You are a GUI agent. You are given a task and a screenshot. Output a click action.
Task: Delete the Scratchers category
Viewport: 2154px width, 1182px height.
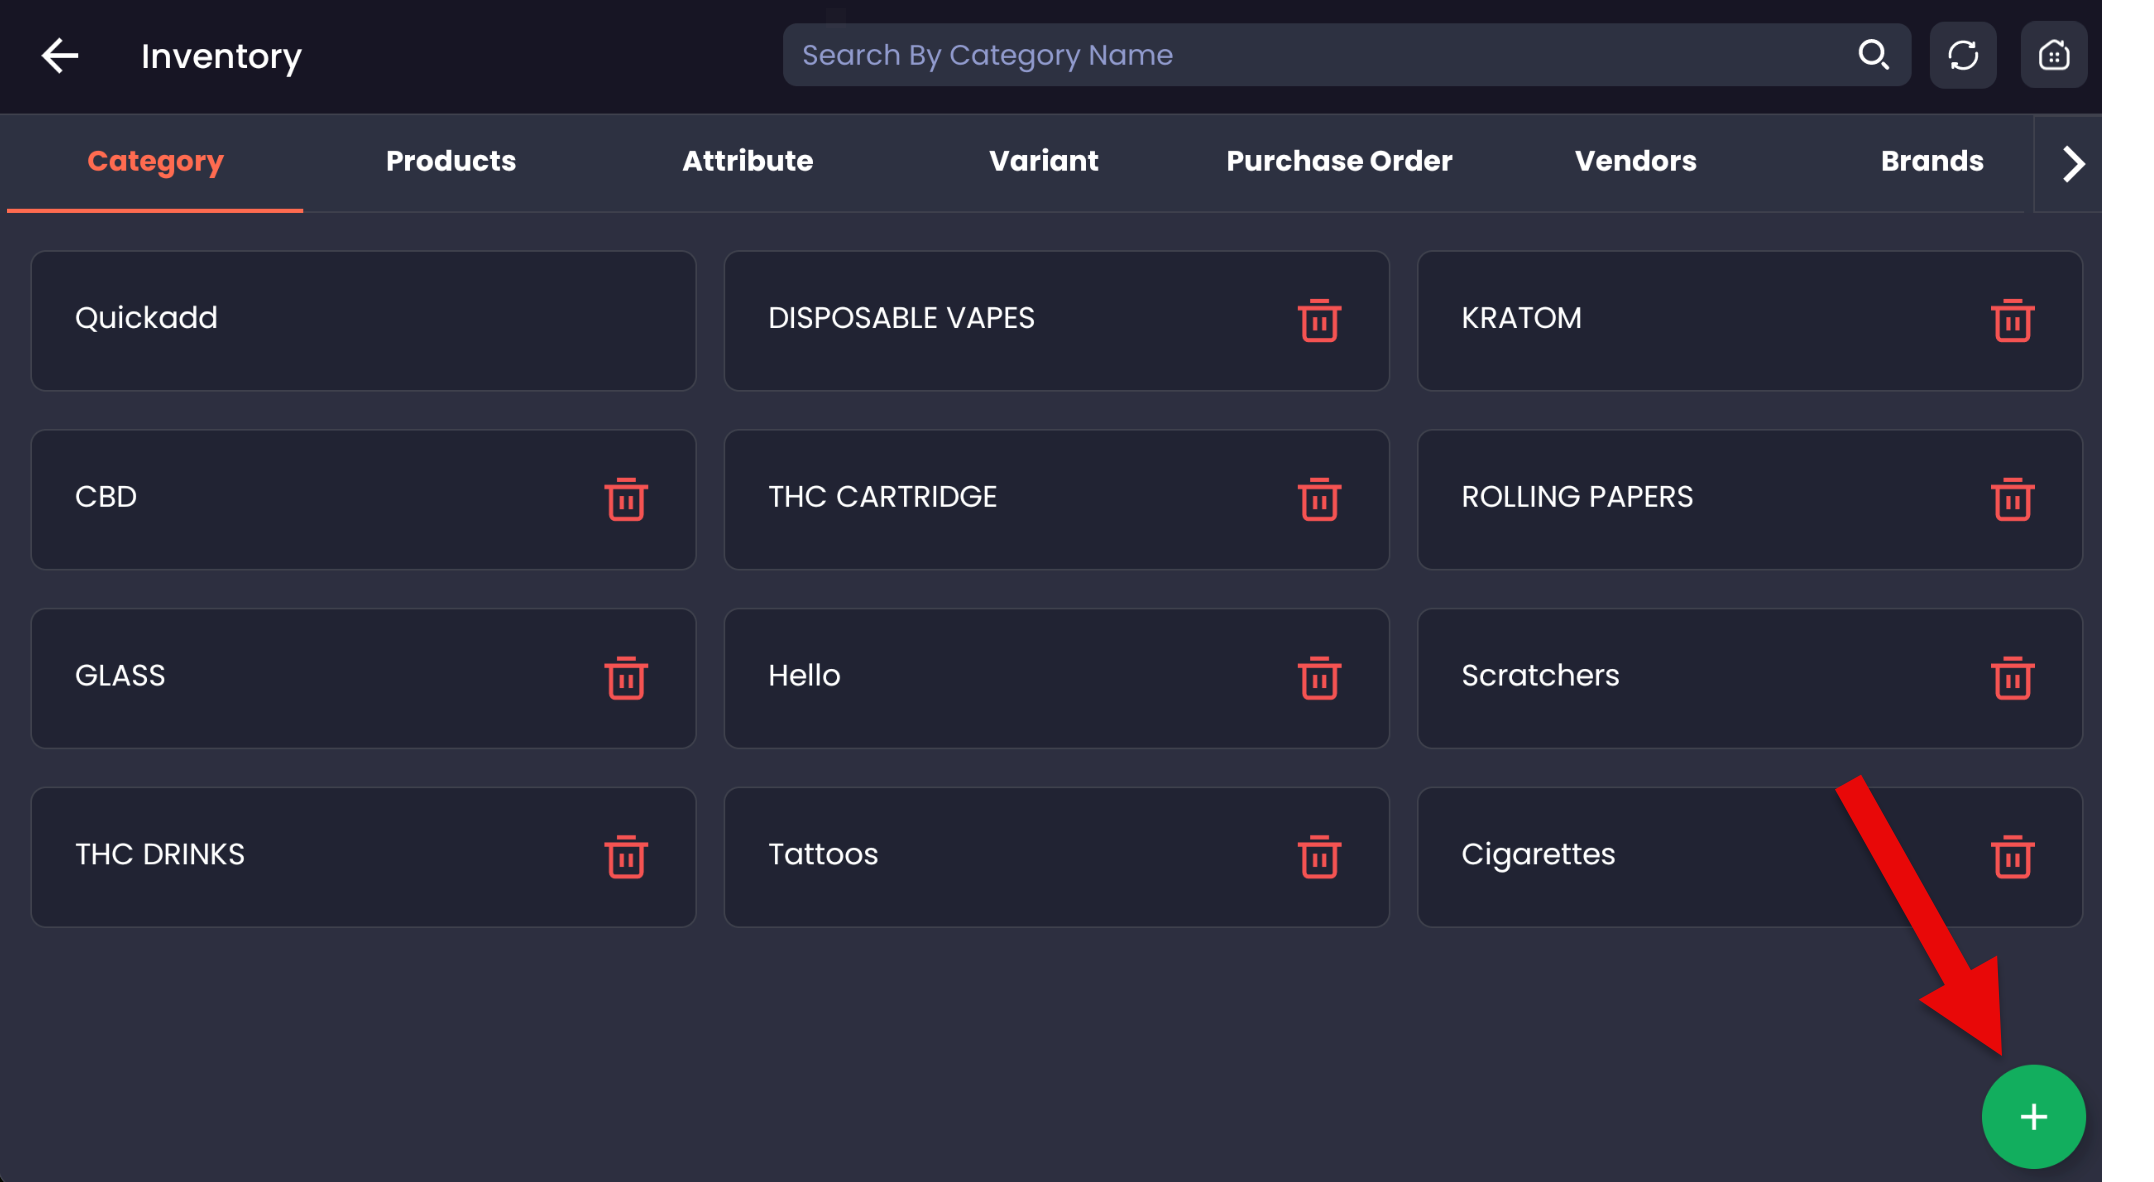pos(2012,679)
